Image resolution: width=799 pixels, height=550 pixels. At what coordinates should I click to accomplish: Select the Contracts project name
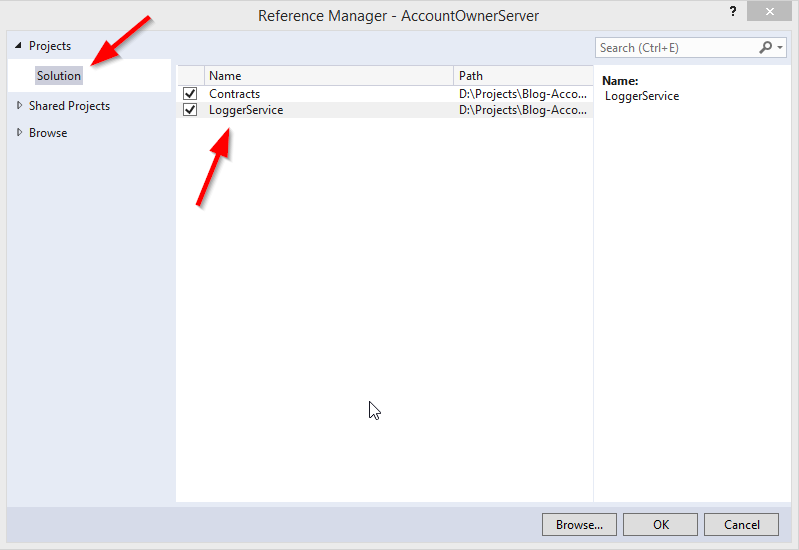pos(235,94)
